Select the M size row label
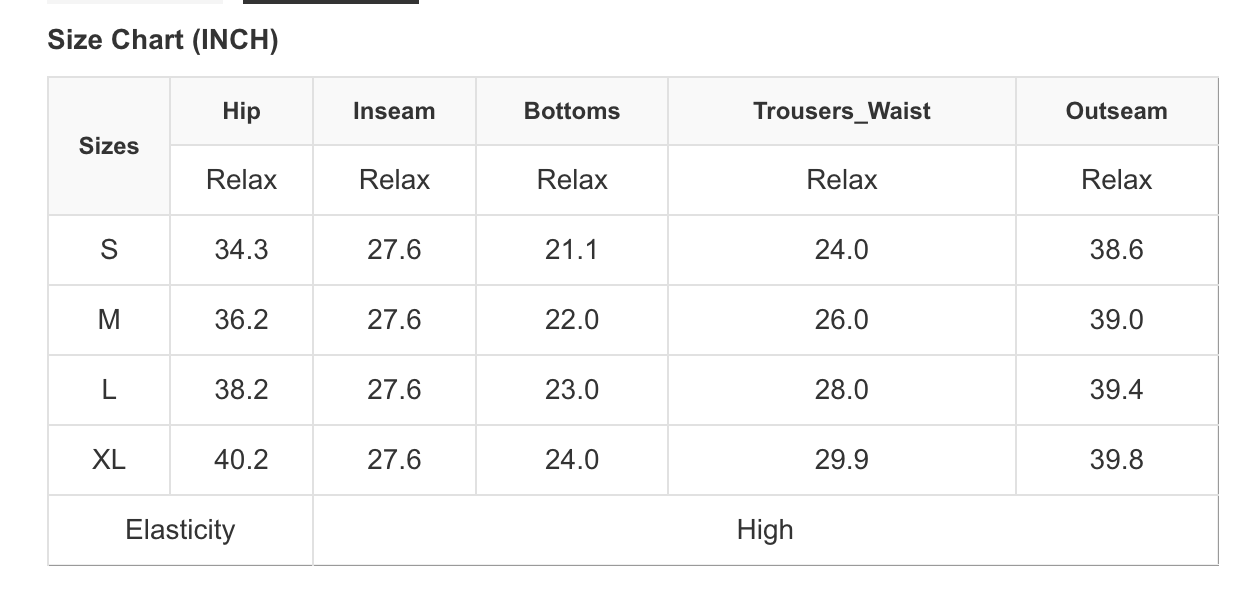Viewport: 1238px width, 596px height. pos(109,320)
